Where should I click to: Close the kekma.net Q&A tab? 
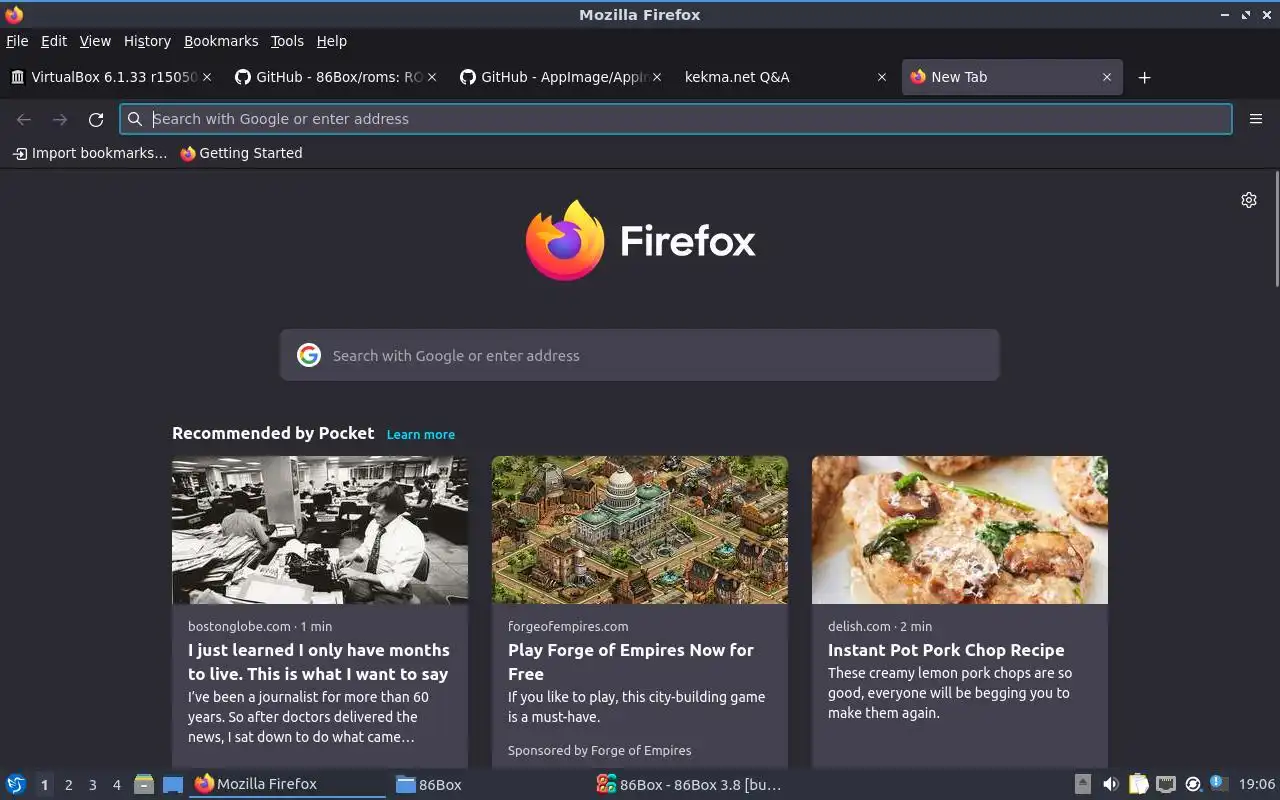[x=882, y=77]
